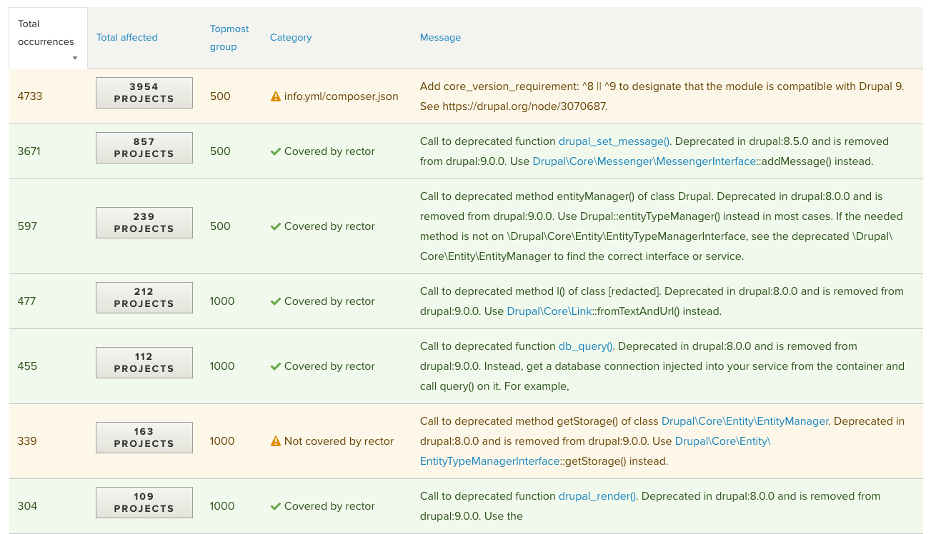Sort by Message column header
The height and width of the screenshot is (534, 936).
(440, 38)
